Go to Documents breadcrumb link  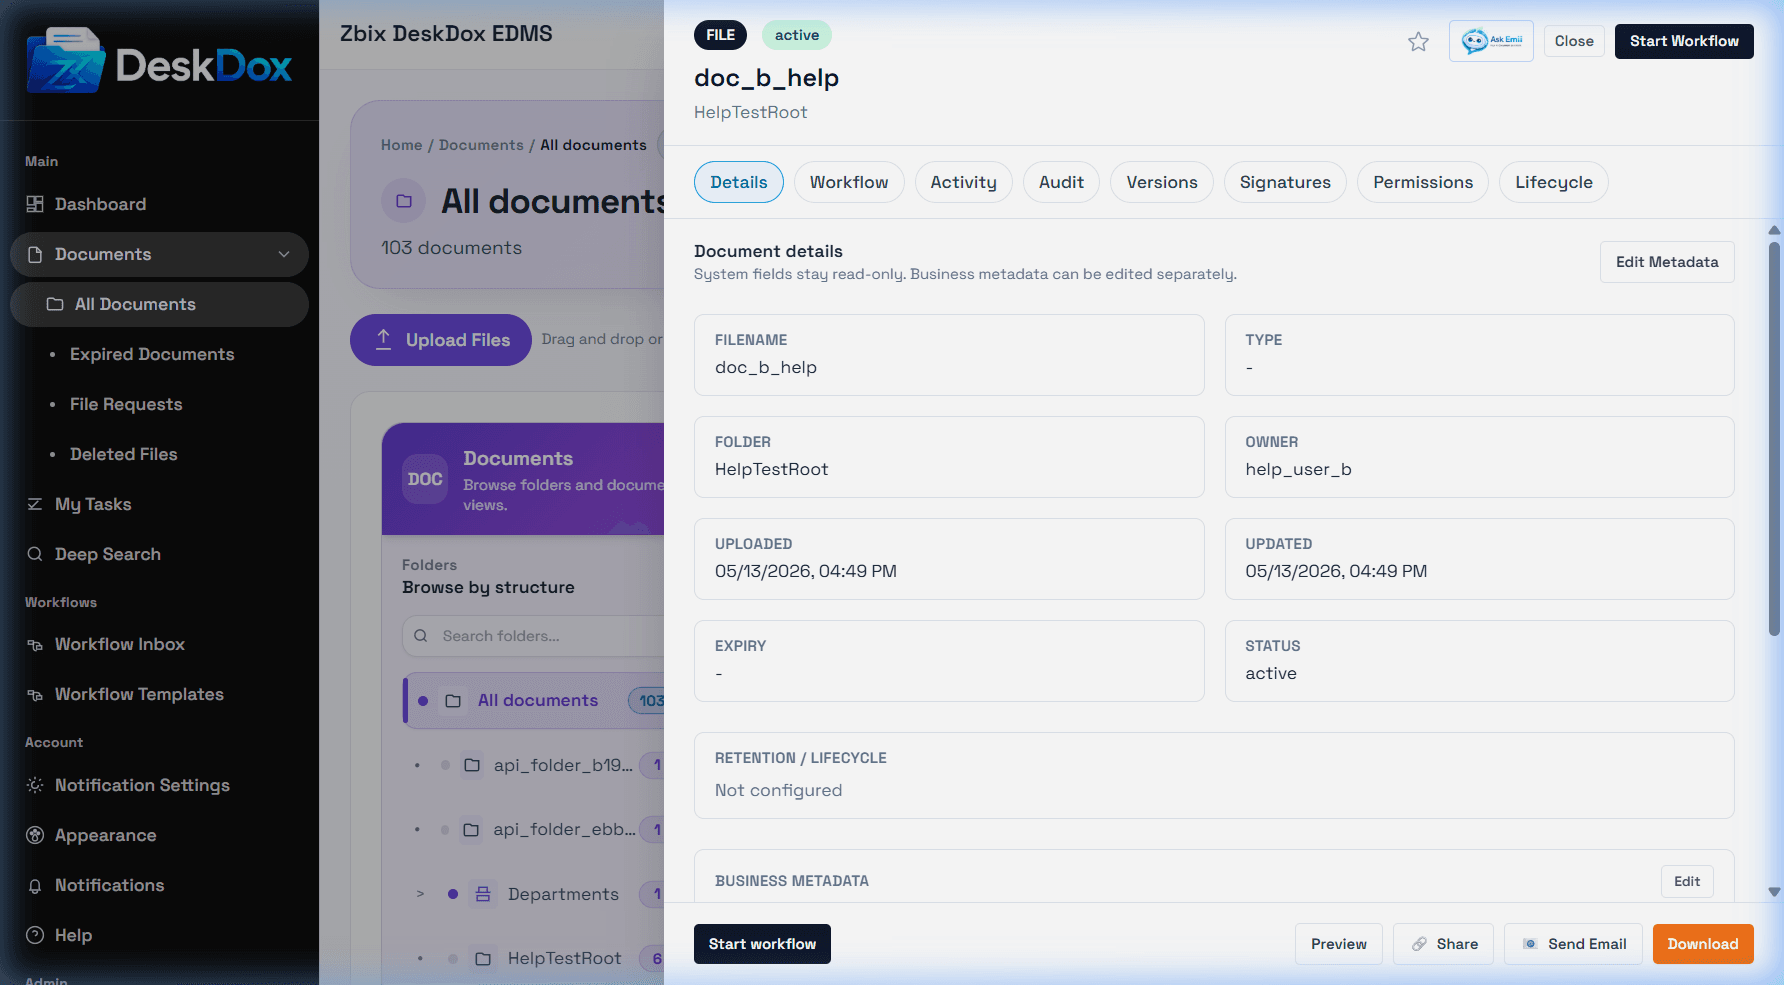(481, 145)
